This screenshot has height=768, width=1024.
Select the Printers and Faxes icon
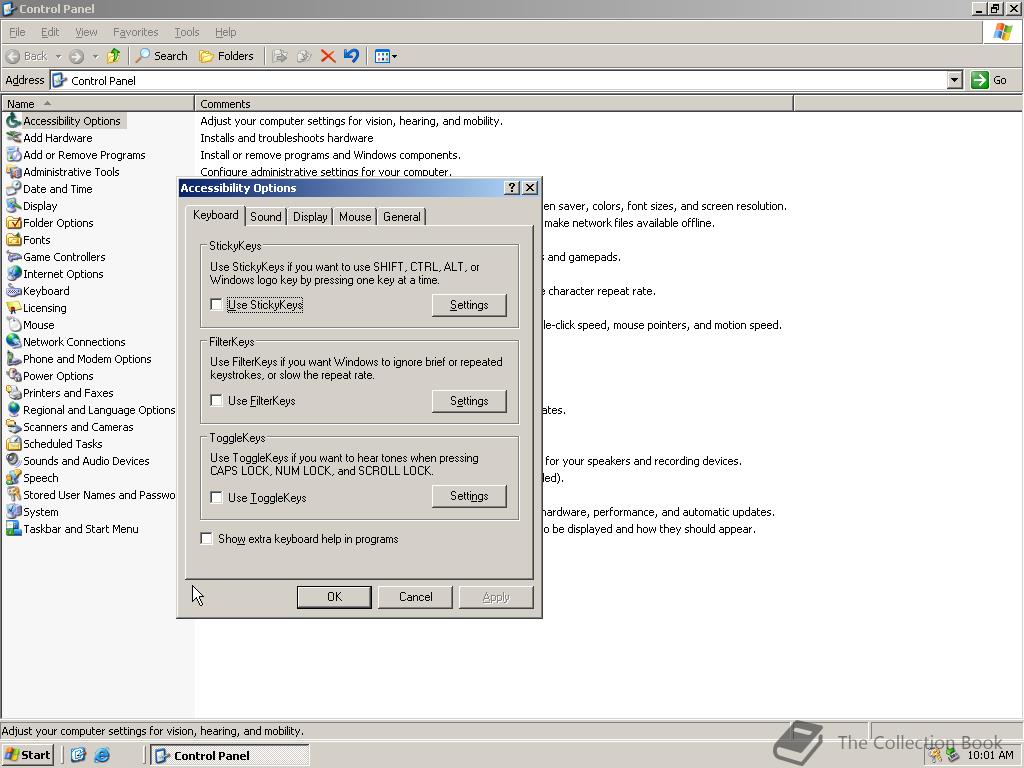[13, 392]
